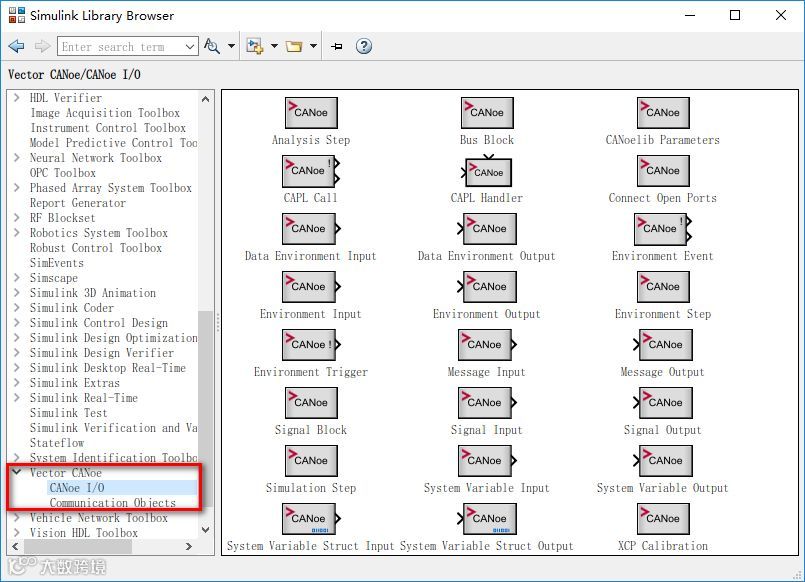Select the XCP Calibration block
Image resolution: width=805 pixels, height=582 pixels.
click(x=663, y=519)
